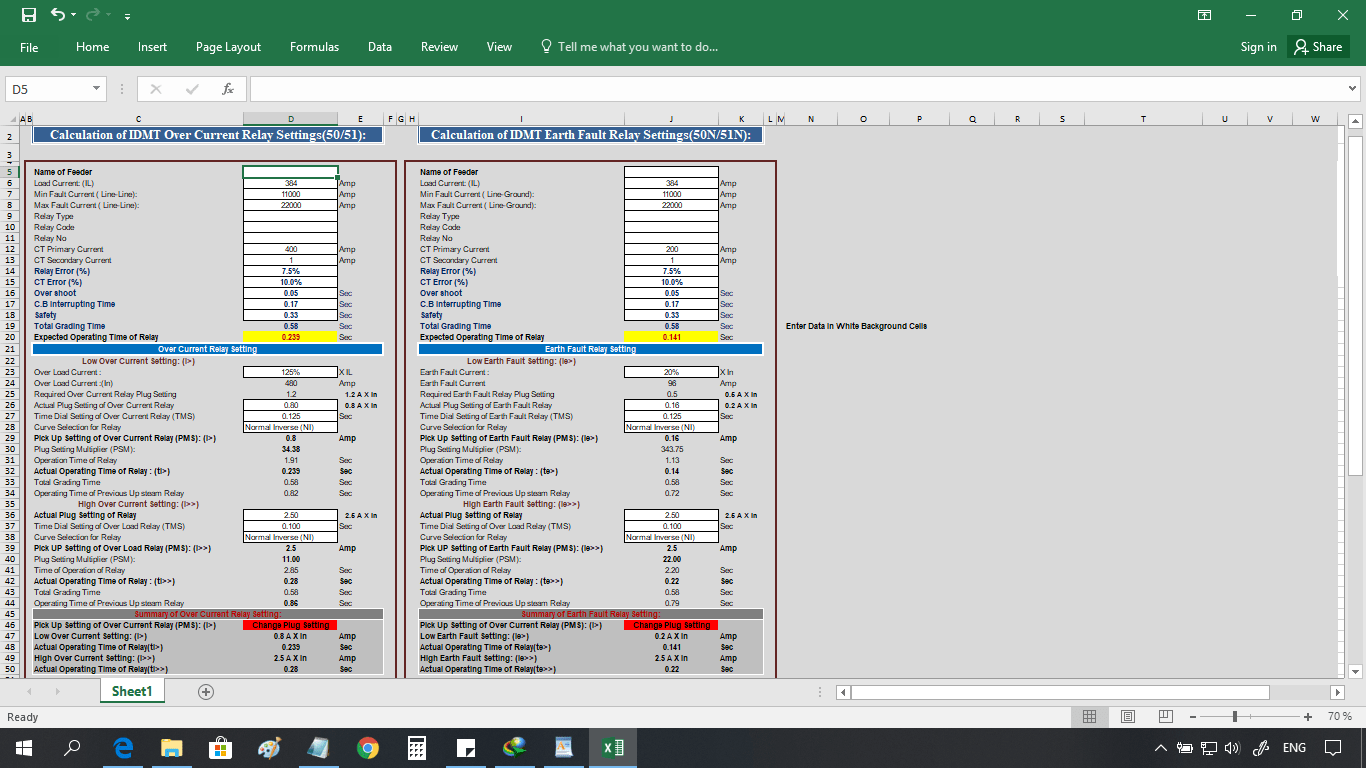Open the Formulas tab

[x=314, y=47]
